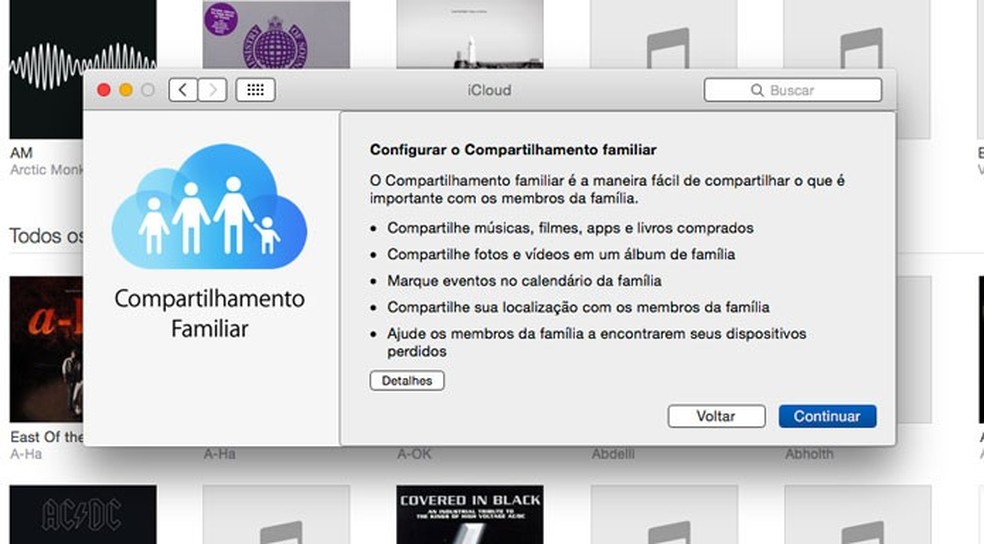
Task: Open the lighthouse album cover in iTunes
Action: tap(470, 35)
